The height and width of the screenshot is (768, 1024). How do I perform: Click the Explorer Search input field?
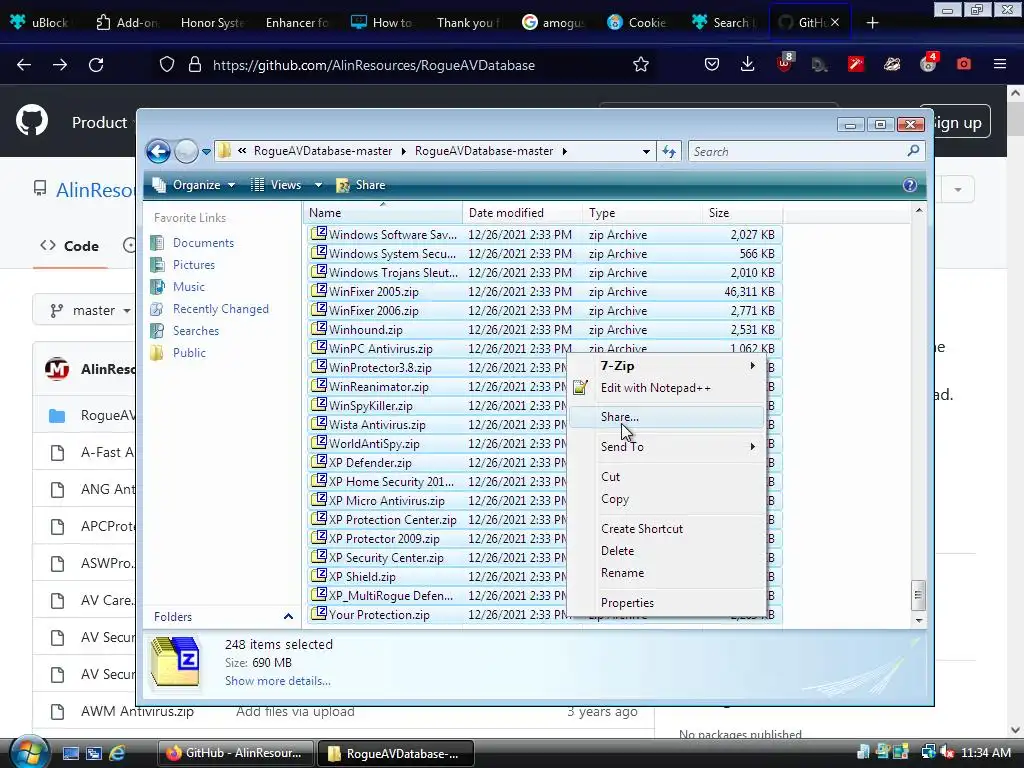pyautogui.click(x=797, y=152)
